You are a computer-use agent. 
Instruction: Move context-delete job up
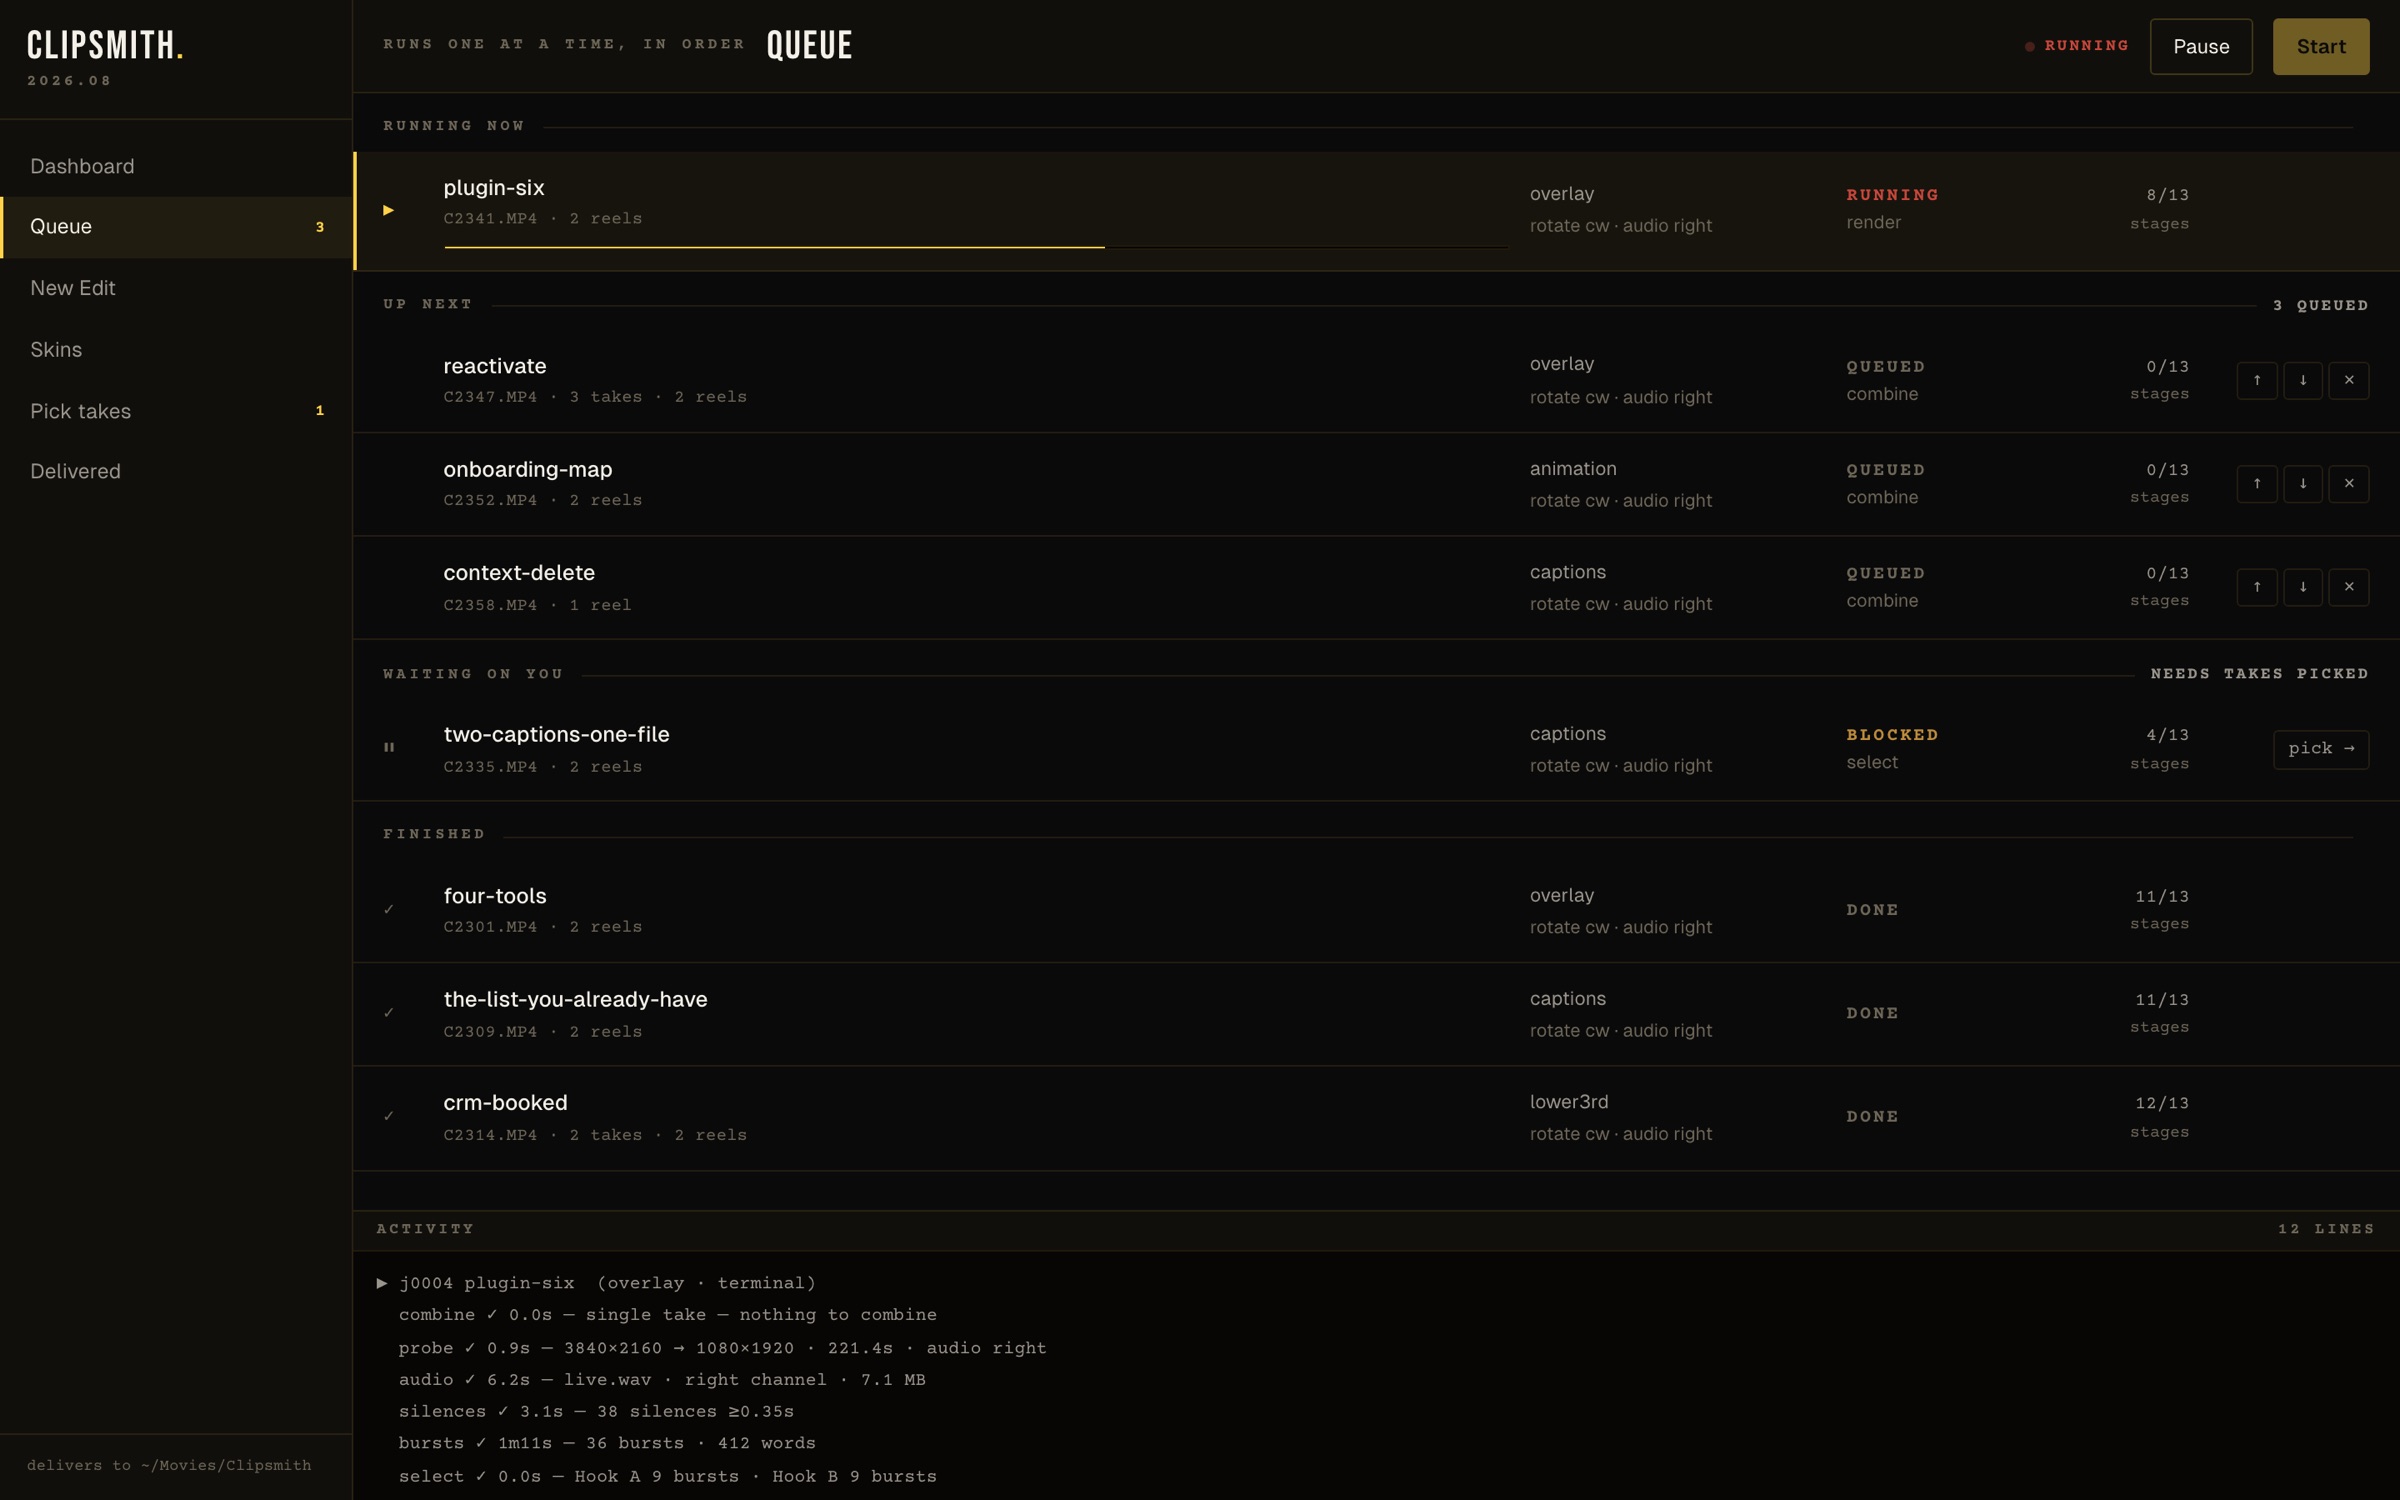click(2257, 587)
